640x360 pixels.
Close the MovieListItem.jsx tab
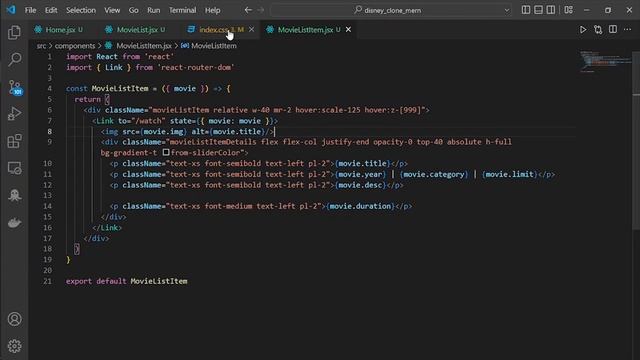tap(348, 29)
